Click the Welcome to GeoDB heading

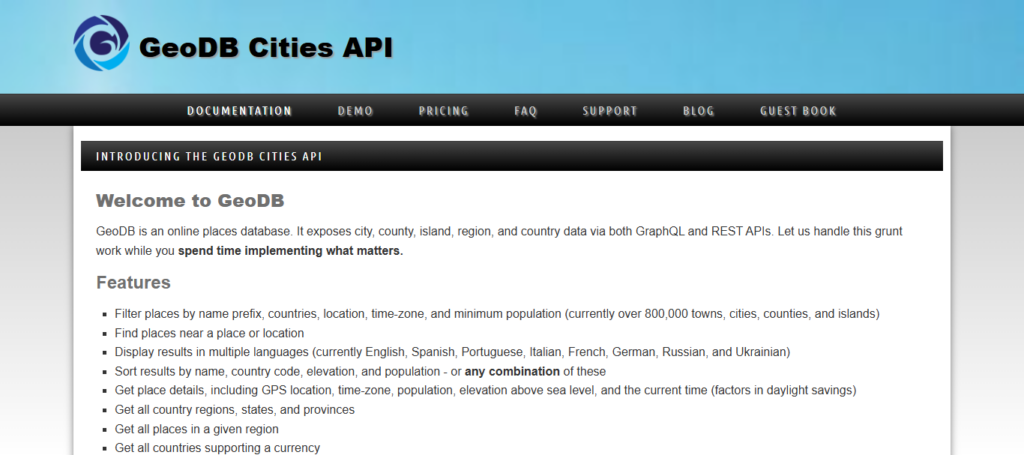[x=190, y=200]
